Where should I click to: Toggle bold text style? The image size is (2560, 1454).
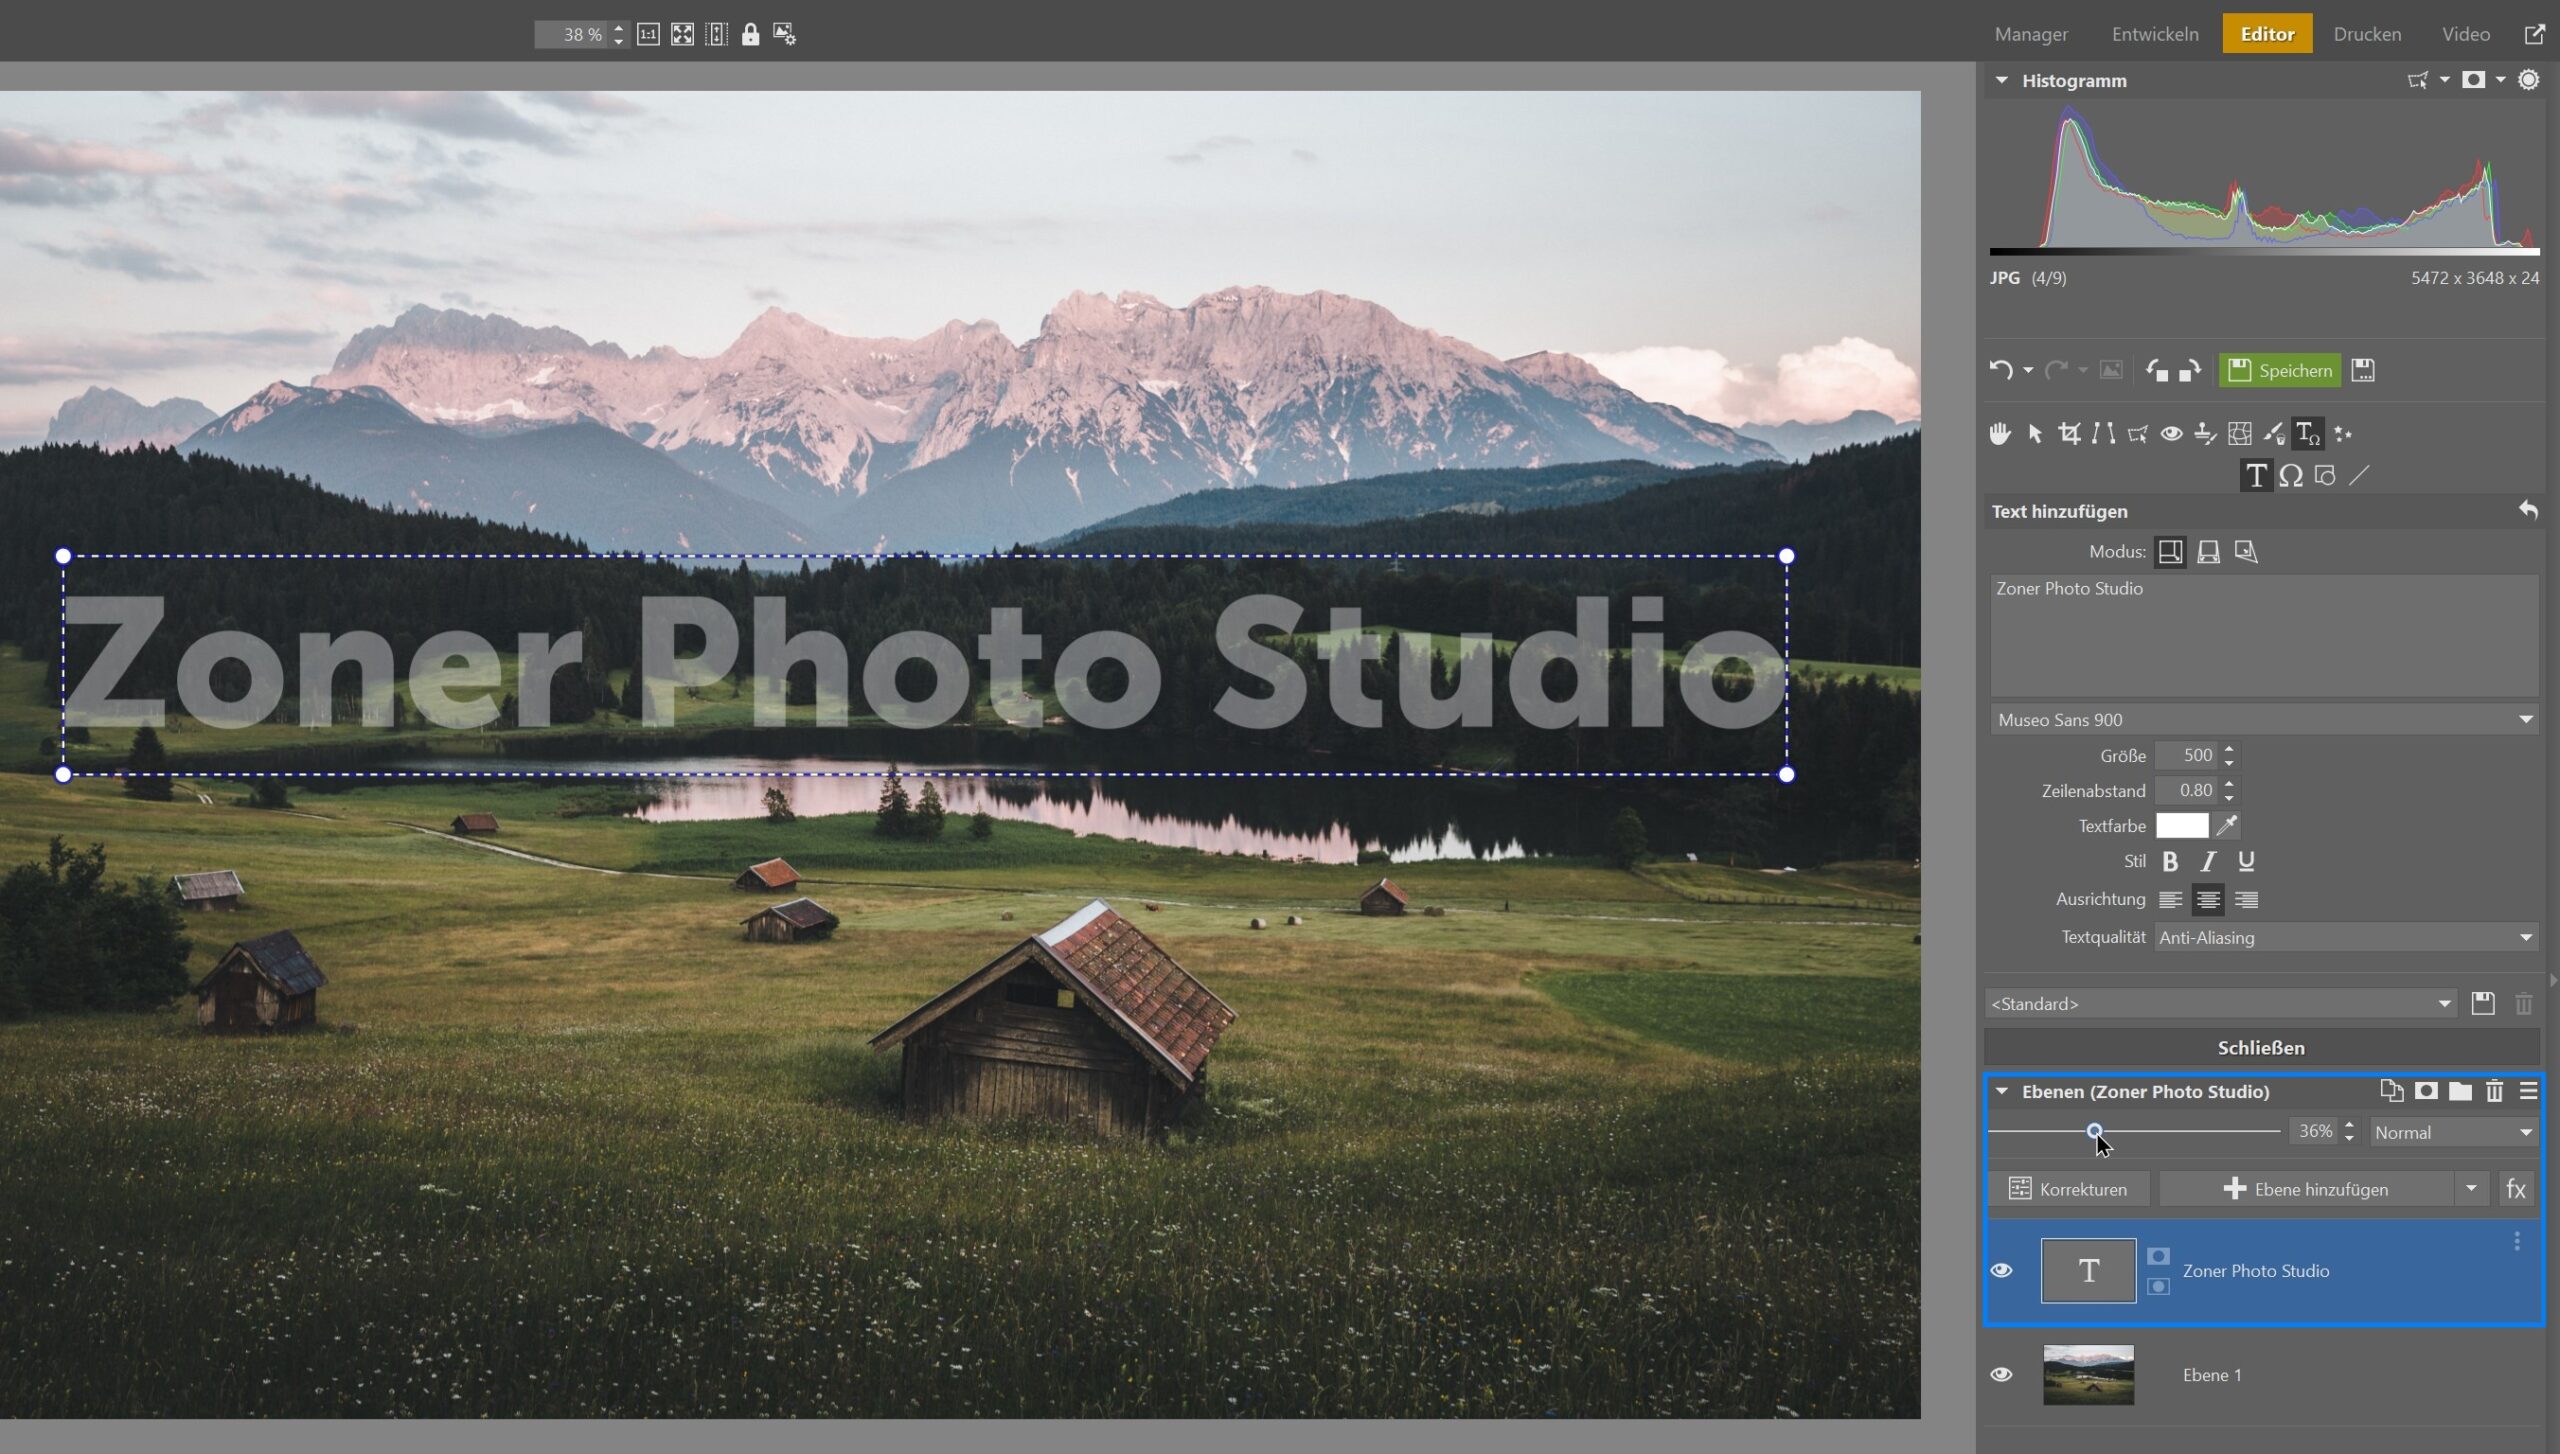tap(2170, 861)
